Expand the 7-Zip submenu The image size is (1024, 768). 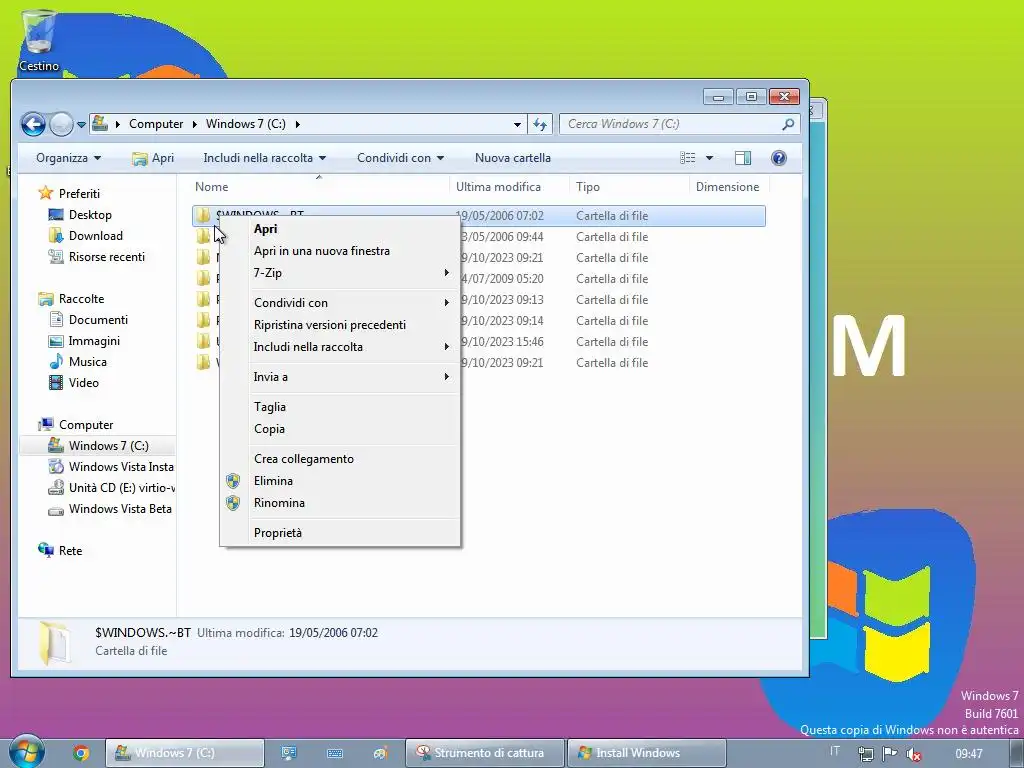click(x=340, y=273)
